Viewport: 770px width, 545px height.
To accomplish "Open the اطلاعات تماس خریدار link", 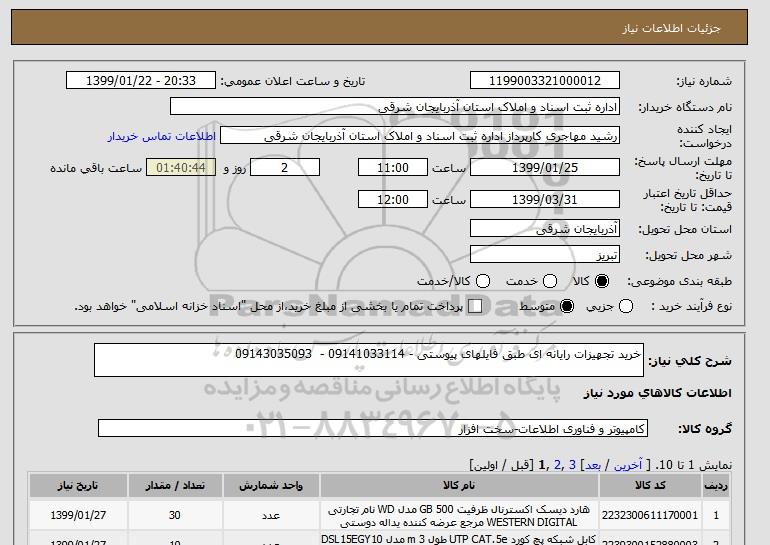I will [x=162, y=136].
